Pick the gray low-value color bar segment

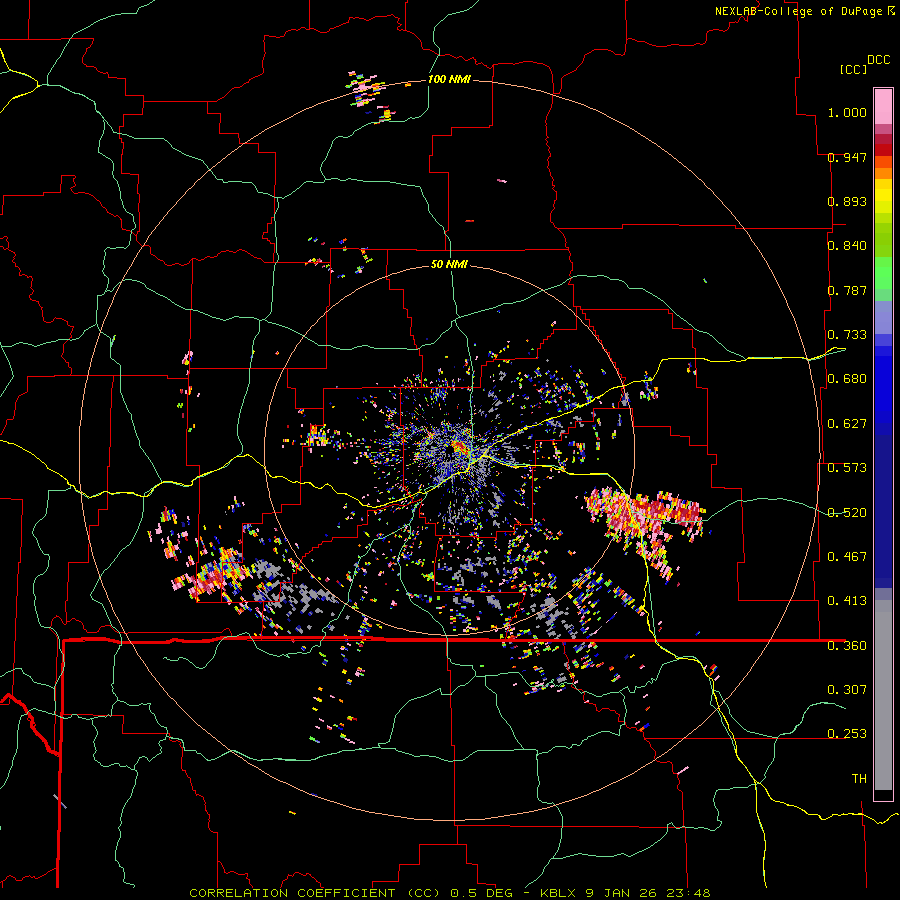[x=883, y=695]
